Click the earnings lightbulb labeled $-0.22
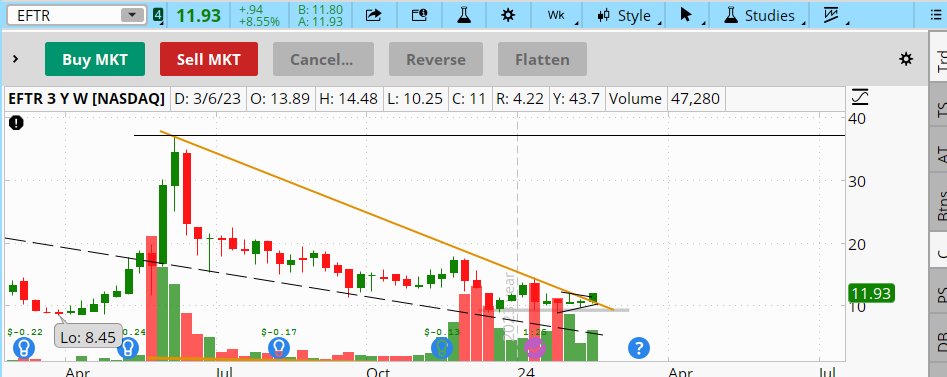The height and width of the screenshot is (377, 947). pyautogui.click(x=24, y=347)
